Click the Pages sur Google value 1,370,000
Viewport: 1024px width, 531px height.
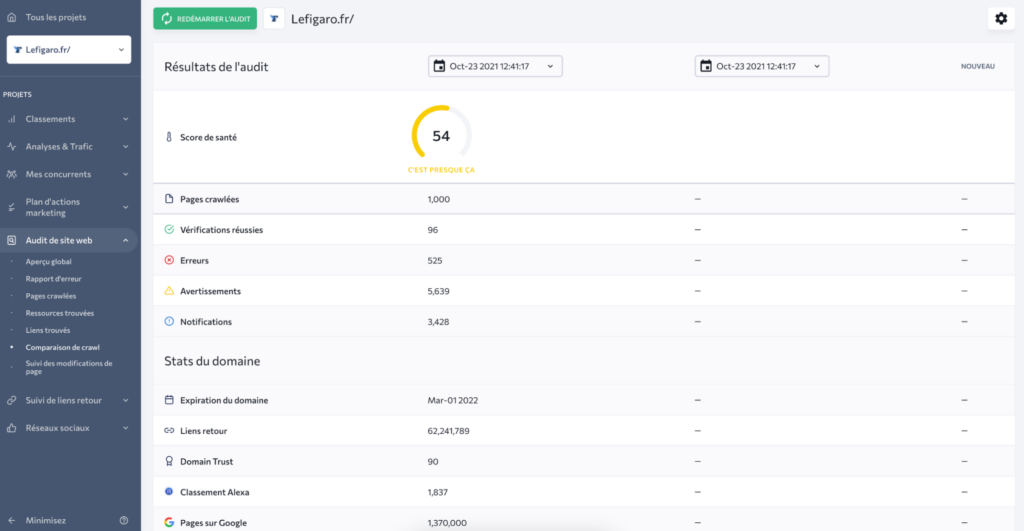point(447,523)
